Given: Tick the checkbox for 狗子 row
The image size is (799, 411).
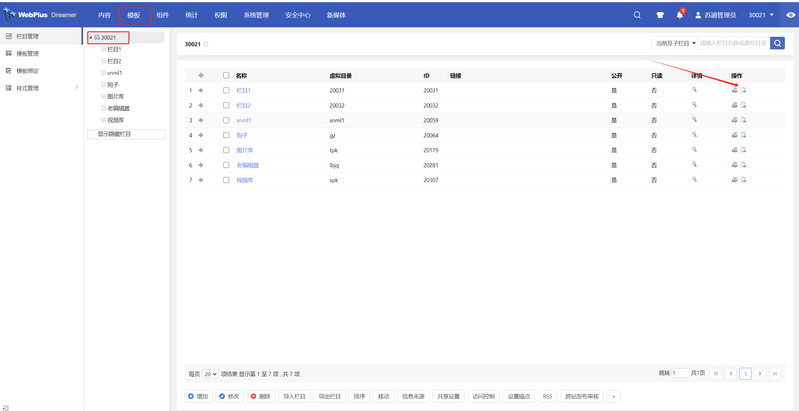Looking at the screenshot, I should pyautogui.click(x=226, y=135).
